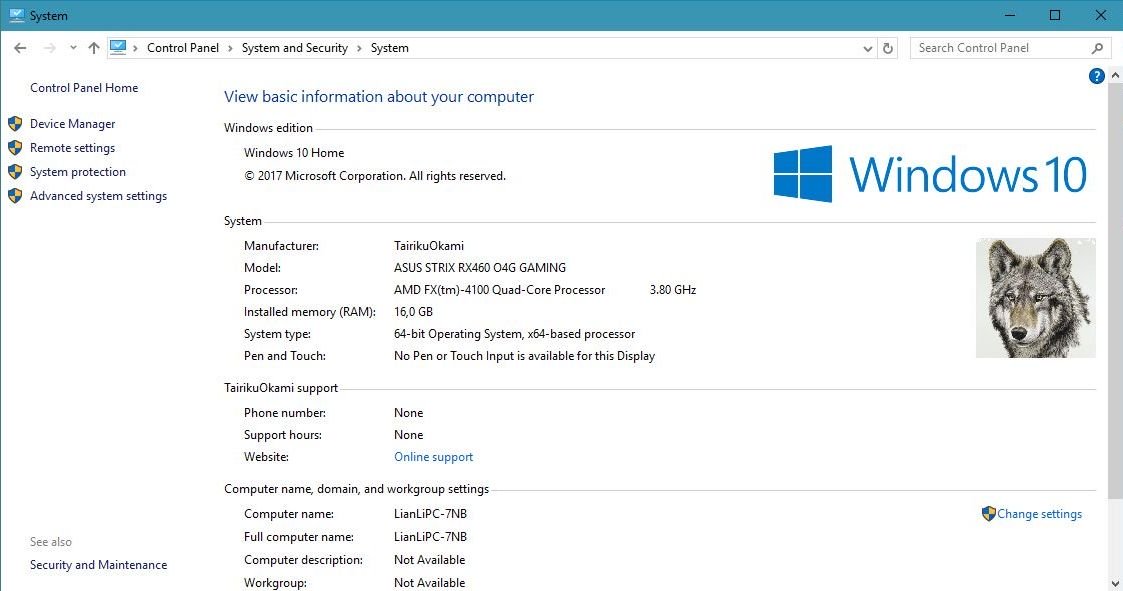
Task: Click the wolf OEM logo image
Action: pyautogui.click(x=1036, y=298)
